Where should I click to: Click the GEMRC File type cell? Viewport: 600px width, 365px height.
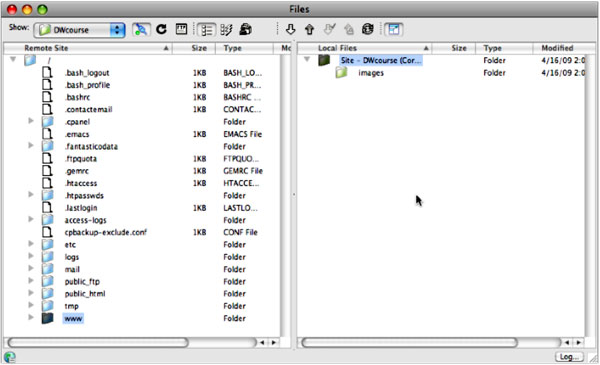[243, 171]
